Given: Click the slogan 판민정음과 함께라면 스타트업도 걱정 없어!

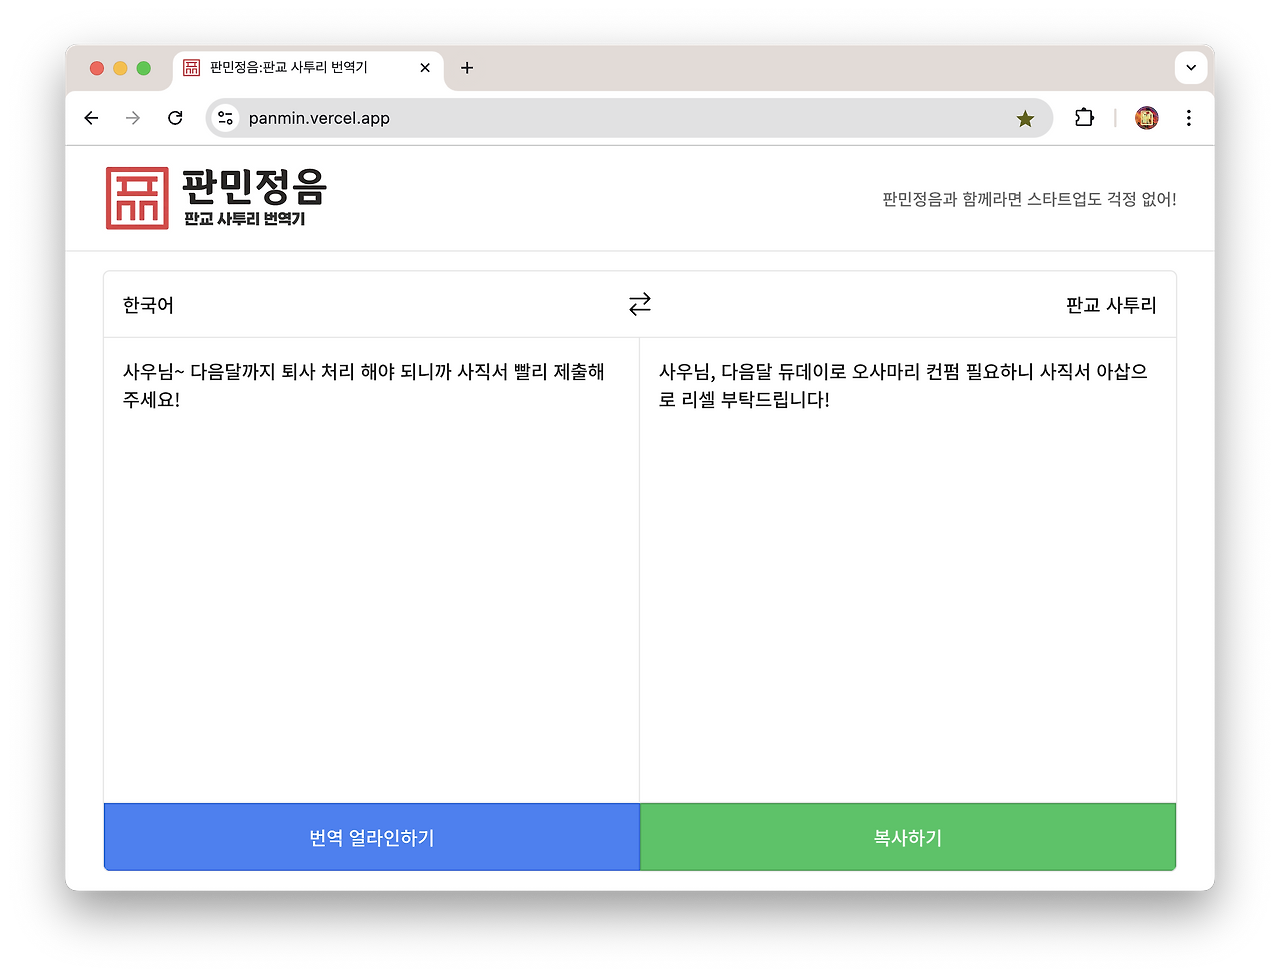Looking at the screenshot, I should [x=1029, y=199].
